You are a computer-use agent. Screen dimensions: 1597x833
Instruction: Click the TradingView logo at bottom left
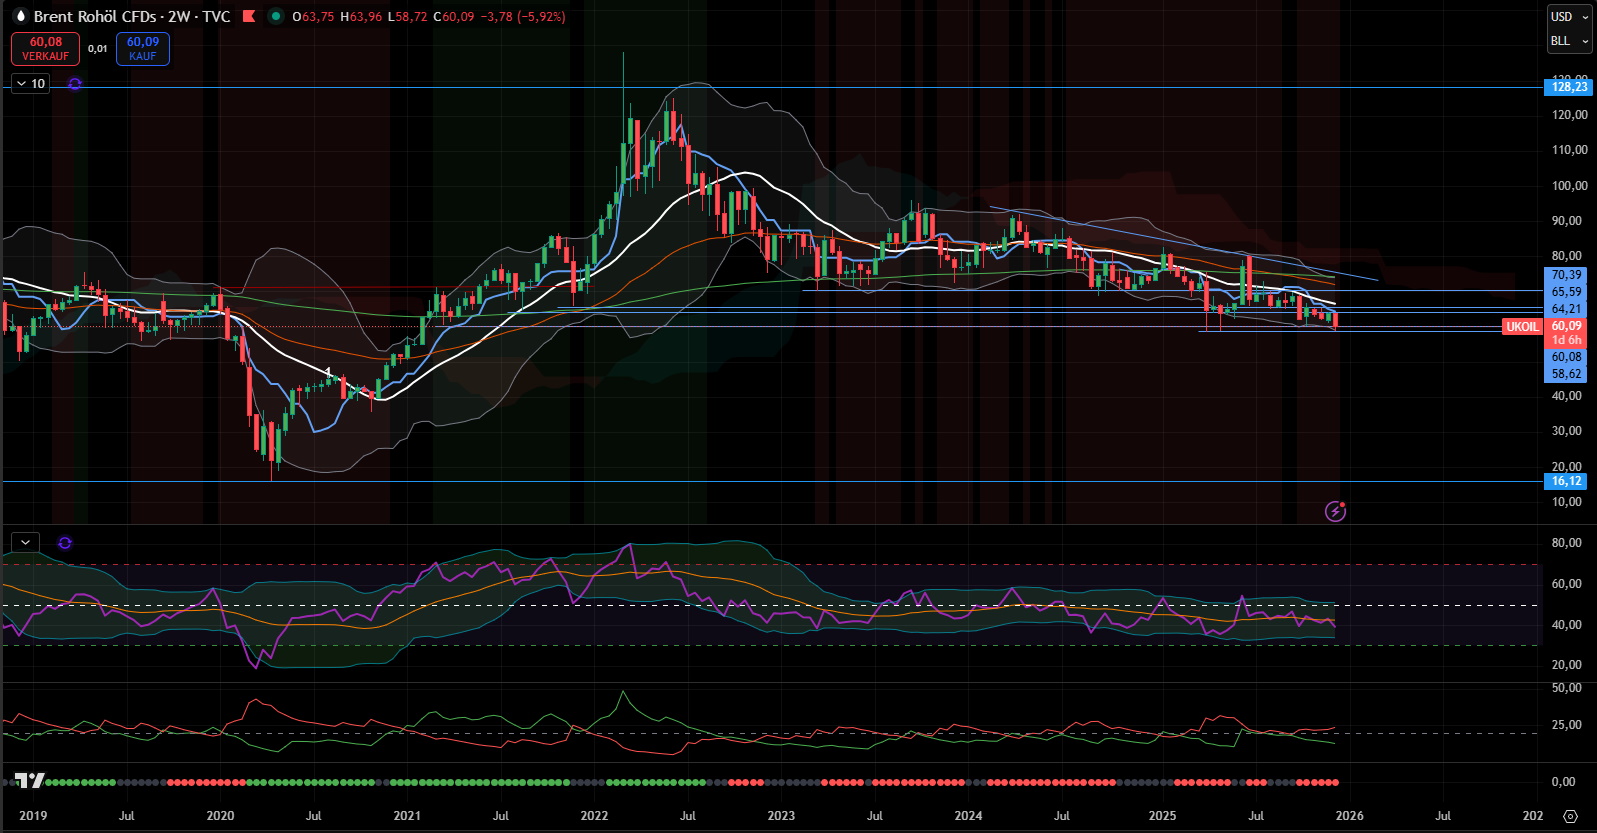tap(29, 781)
